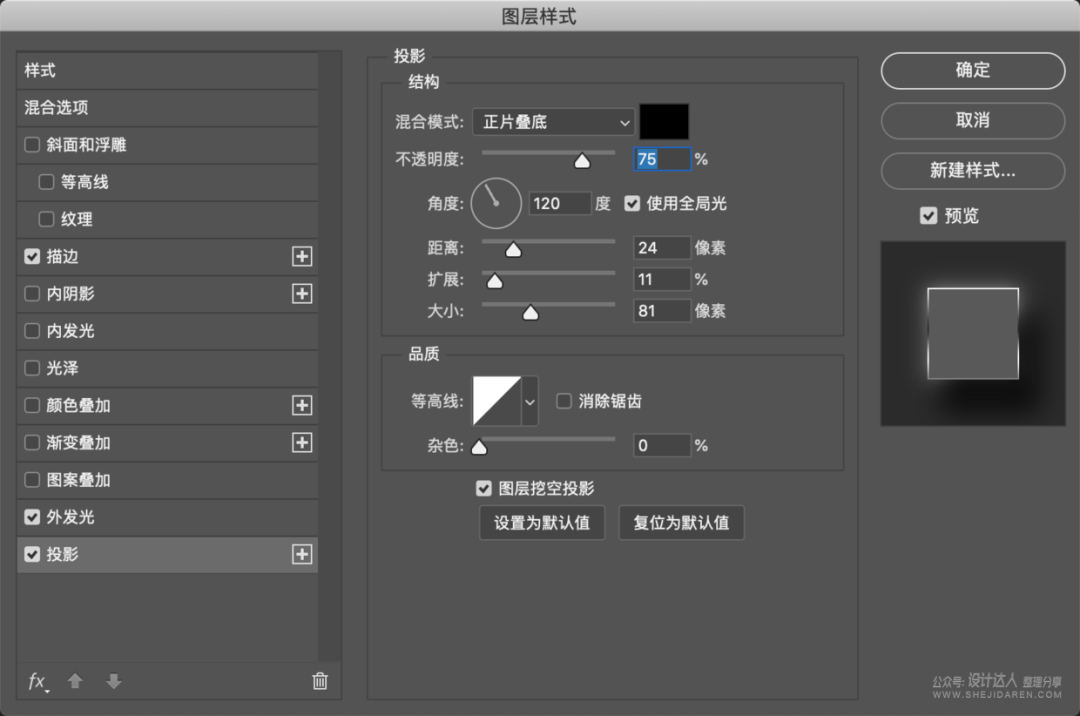Open 混合模式 dropdown showing 正片叠底
This screenshot has width=1080, height=716.
553,122
